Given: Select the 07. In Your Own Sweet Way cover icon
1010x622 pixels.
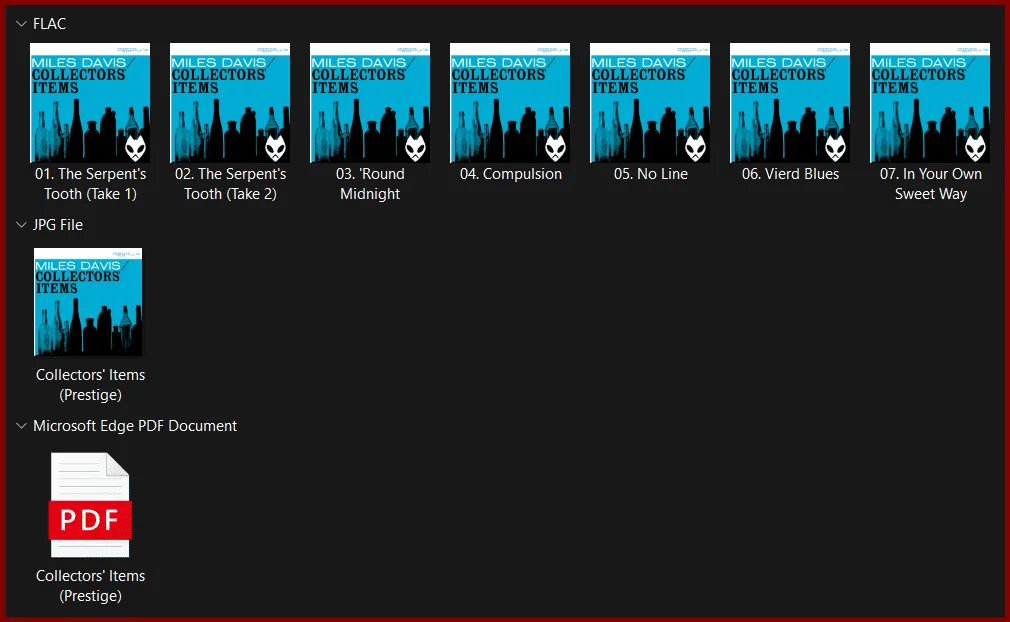Looking at the screenshot, I should [x=930, y=103].
